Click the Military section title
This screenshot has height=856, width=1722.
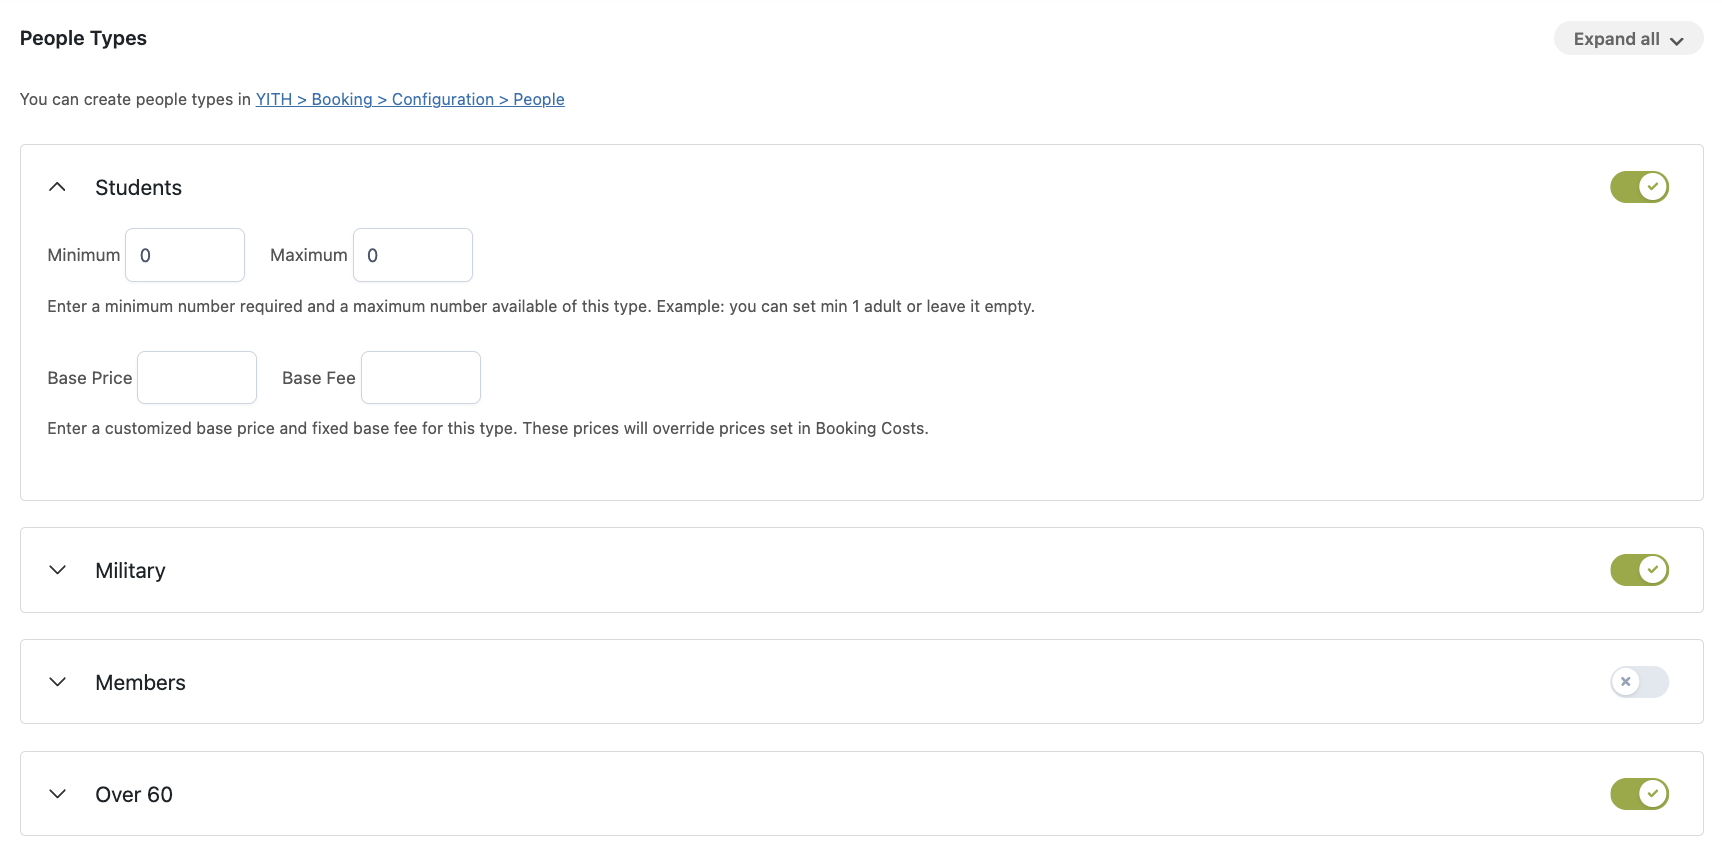[x=130, y=571]
